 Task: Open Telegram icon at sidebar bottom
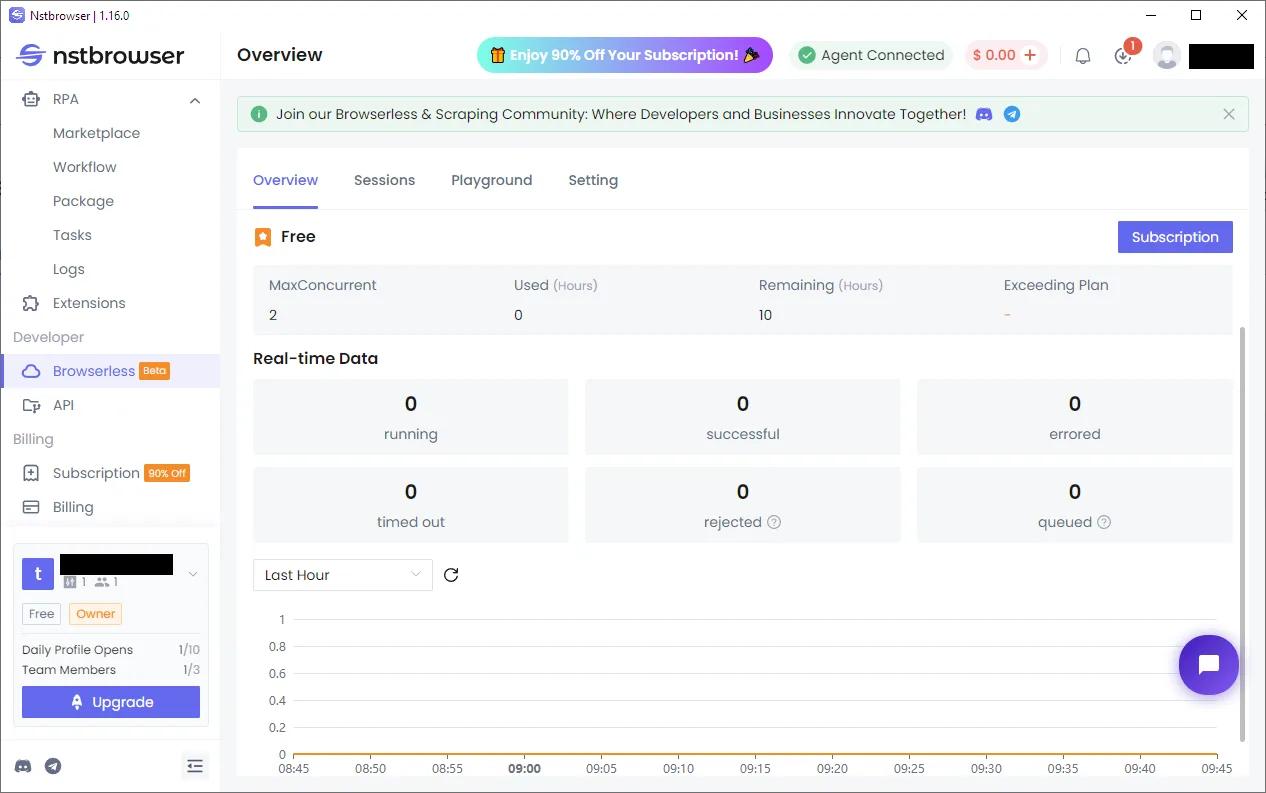[x=53, y=766]
